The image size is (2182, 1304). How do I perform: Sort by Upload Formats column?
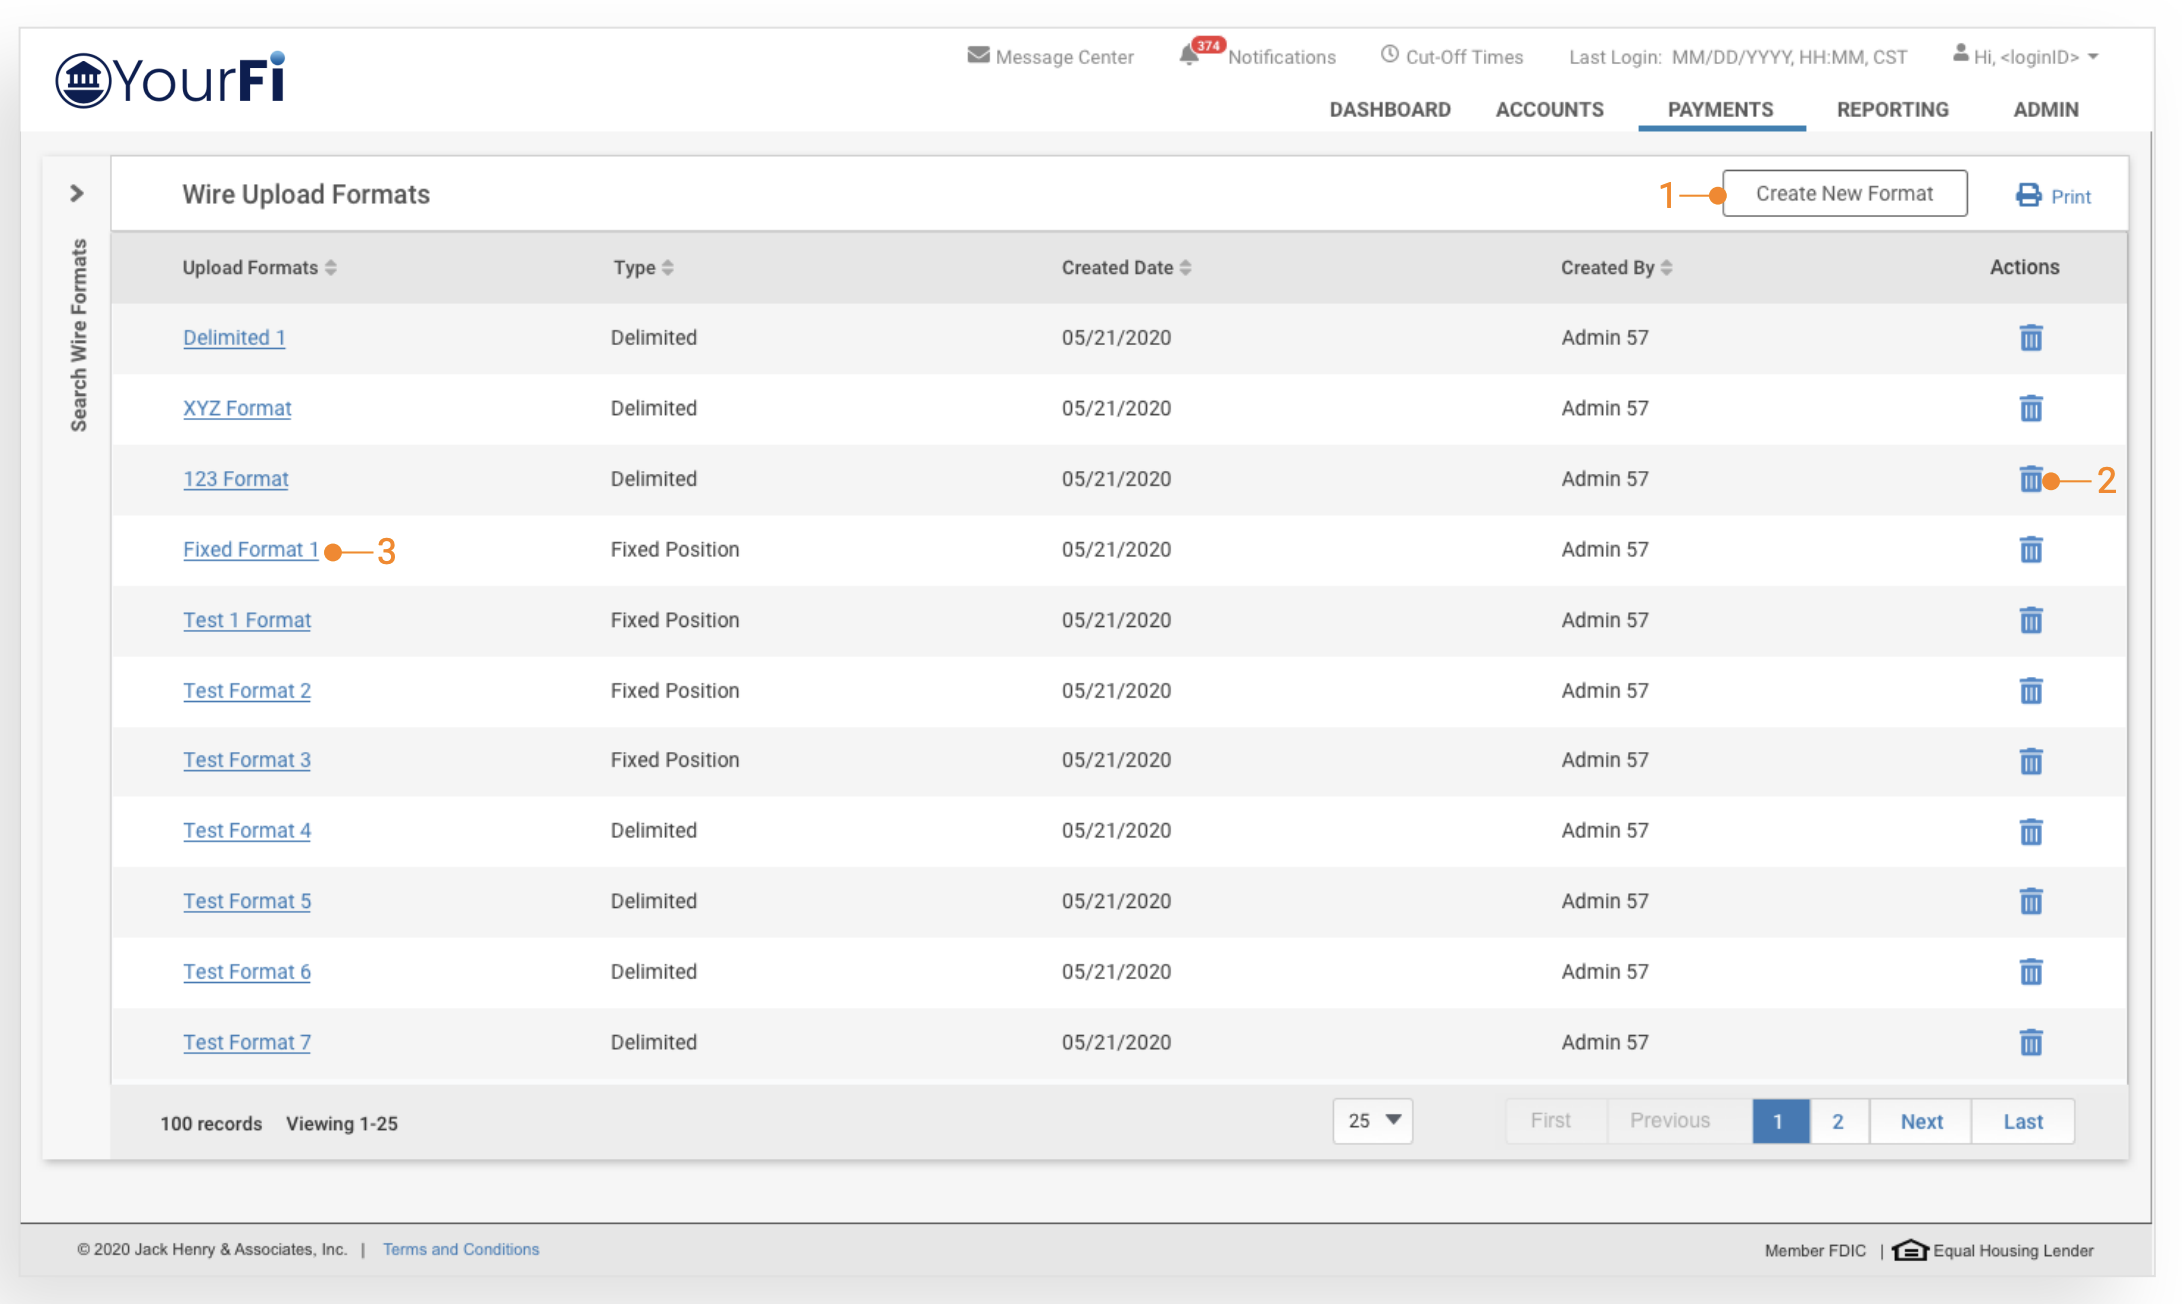click(331, 268)
